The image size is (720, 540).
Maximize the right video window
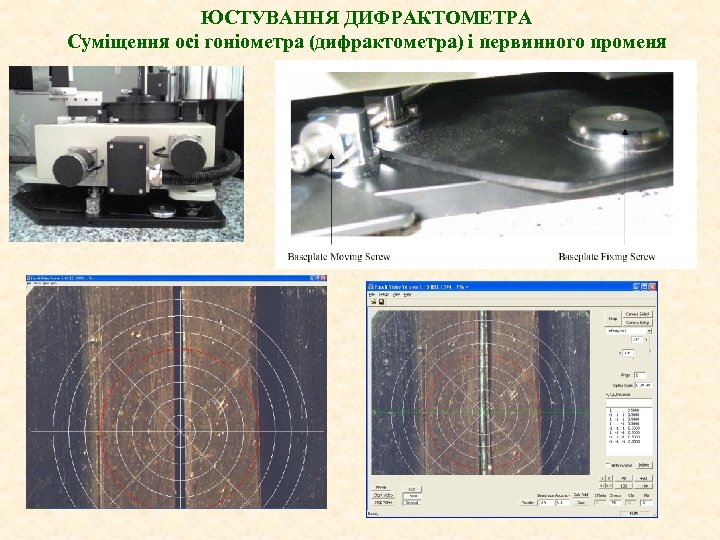(x=645, y=287)
